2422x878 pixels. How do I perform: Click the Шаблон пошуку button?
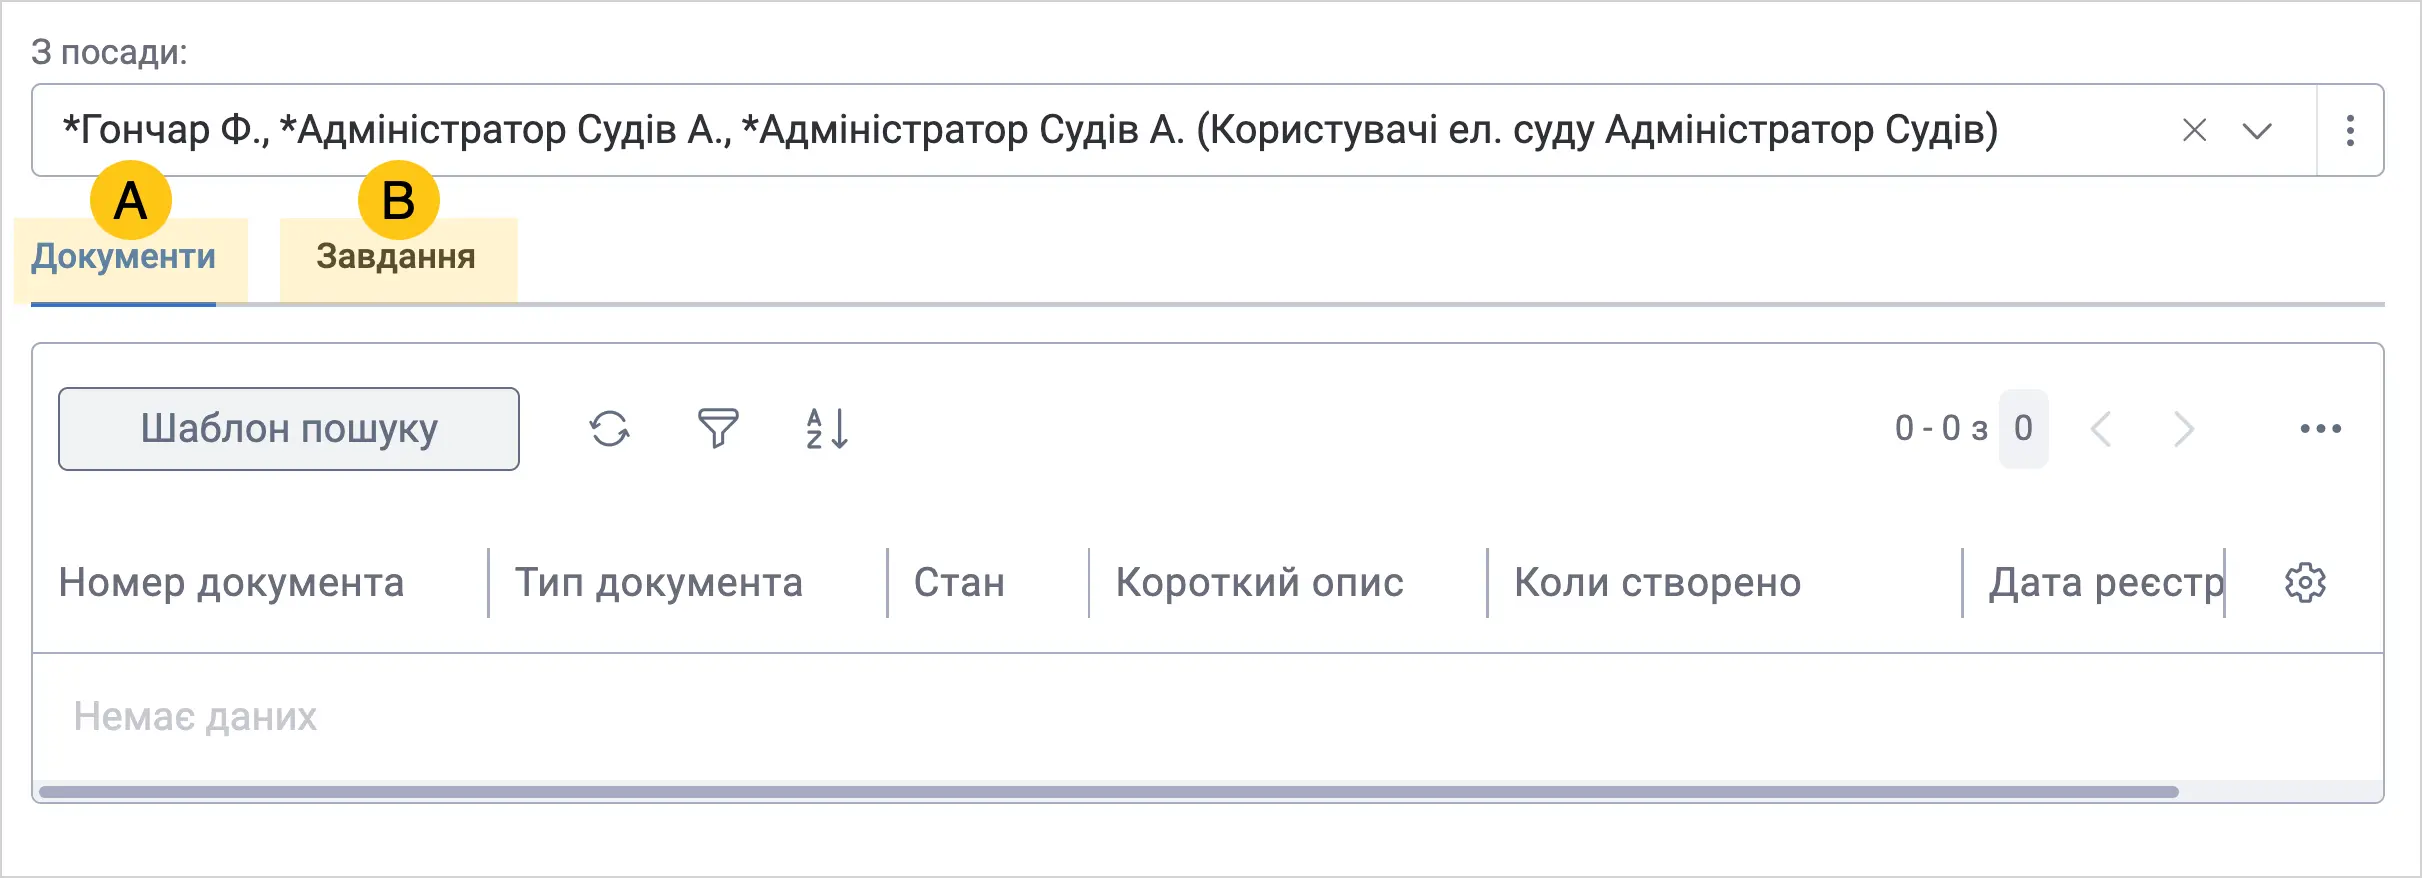click(x=289, y=429)
